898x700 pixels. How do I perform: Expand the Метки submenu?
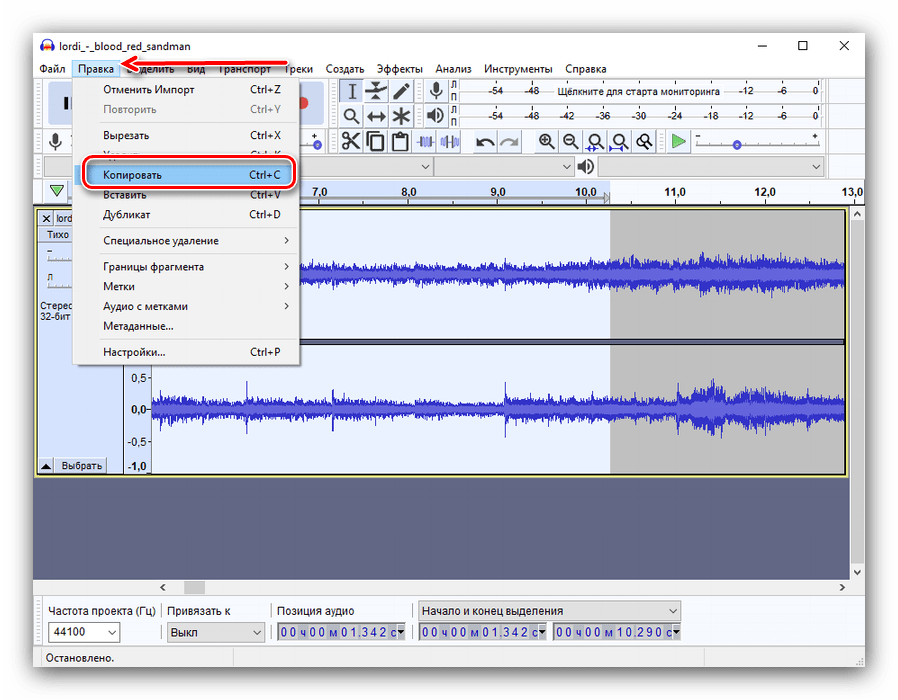coord(186,286)
